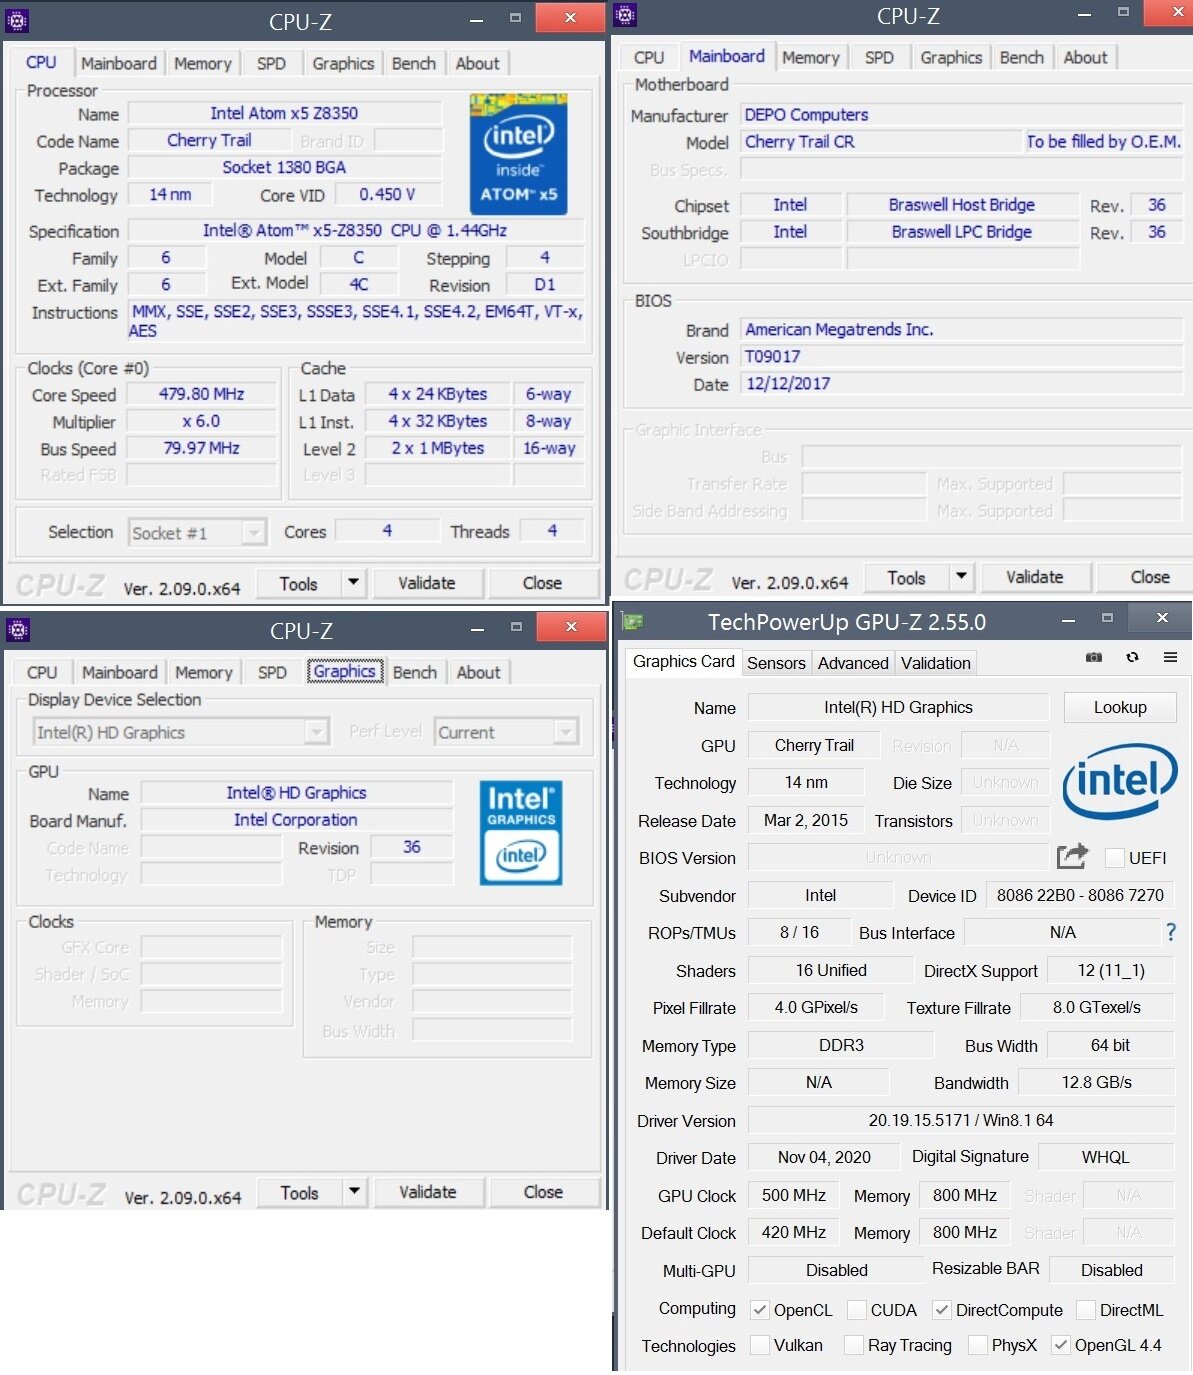Click the Braswell Host Bridge chipset value
The height and width of the screenshot is (1375, 1193).
click(x=962, y=205)
